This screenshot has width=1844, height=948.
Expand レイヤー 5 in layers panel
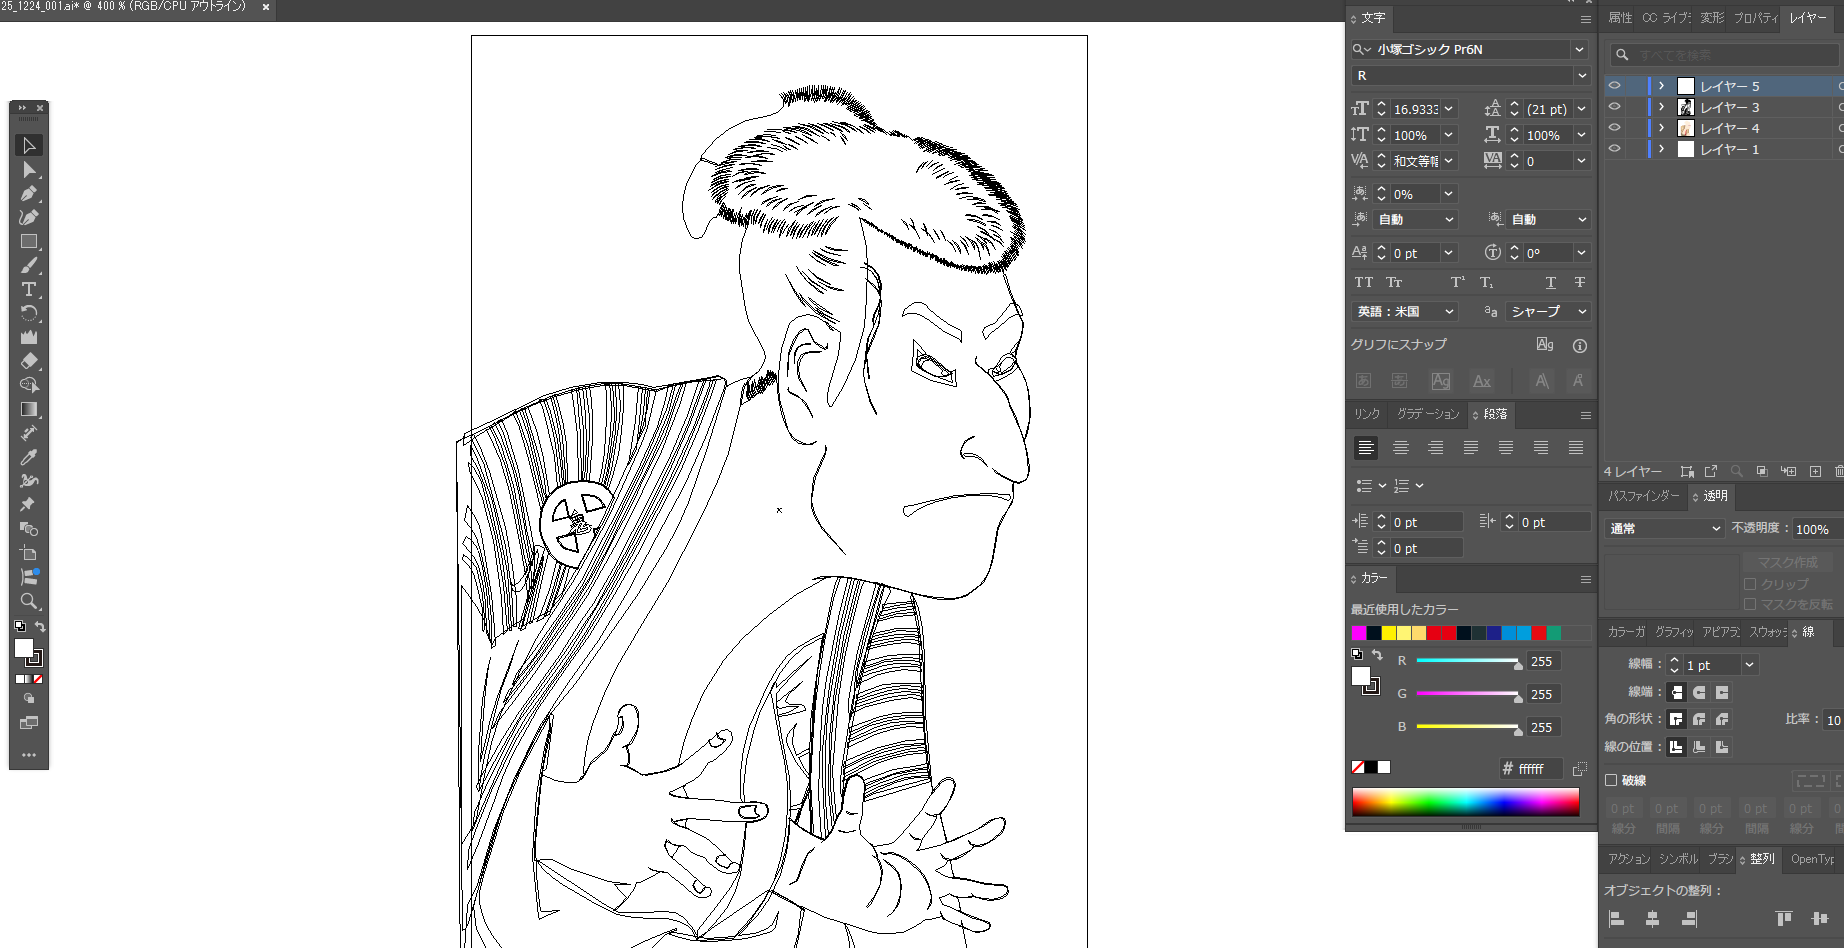[x=1661, y=86]
